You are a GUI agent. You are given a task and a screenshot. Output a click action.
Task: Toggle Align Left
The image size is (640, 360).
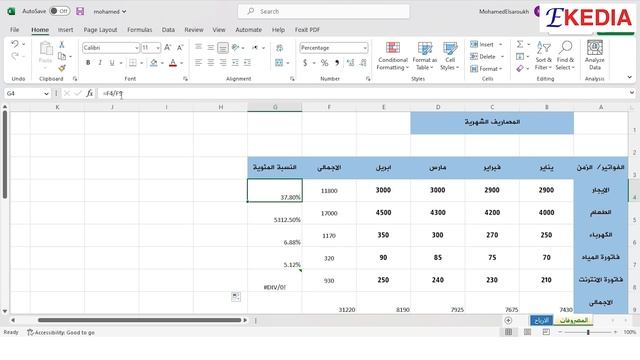pyautogui.click(x=198, y=63)
